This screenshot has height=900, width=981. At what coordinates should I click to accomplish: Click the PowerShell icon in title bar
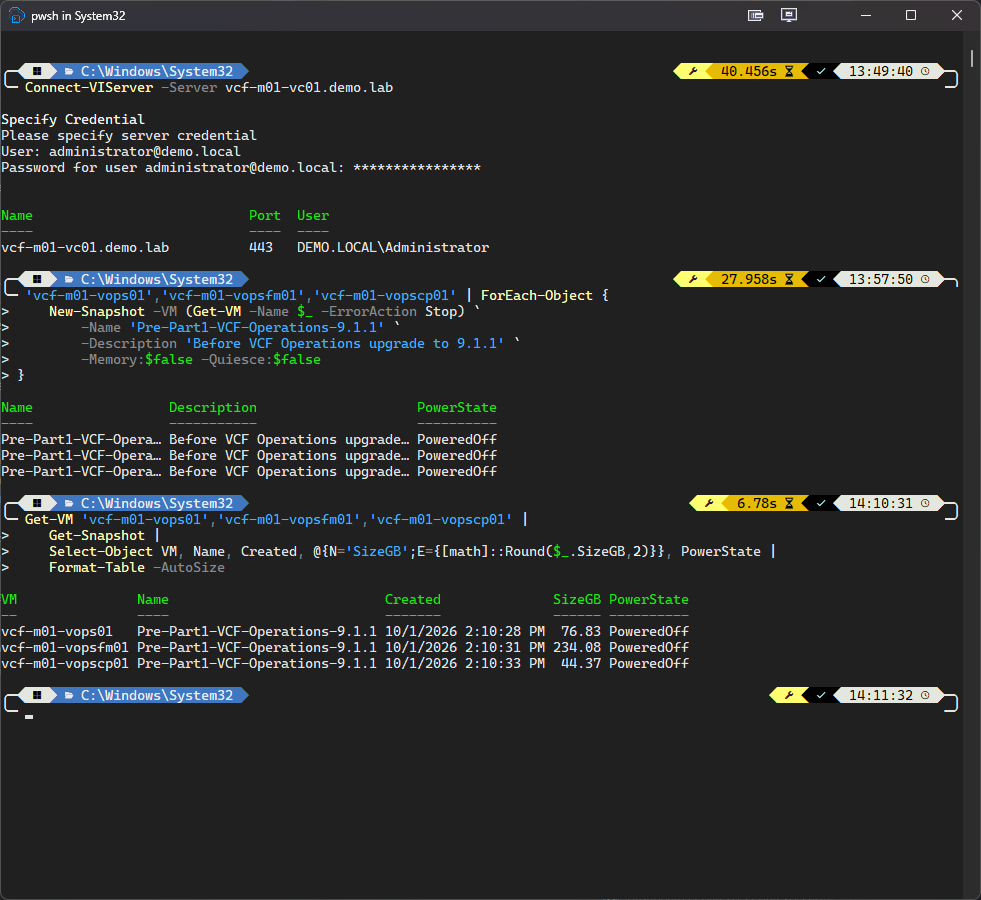pos(16,16)
